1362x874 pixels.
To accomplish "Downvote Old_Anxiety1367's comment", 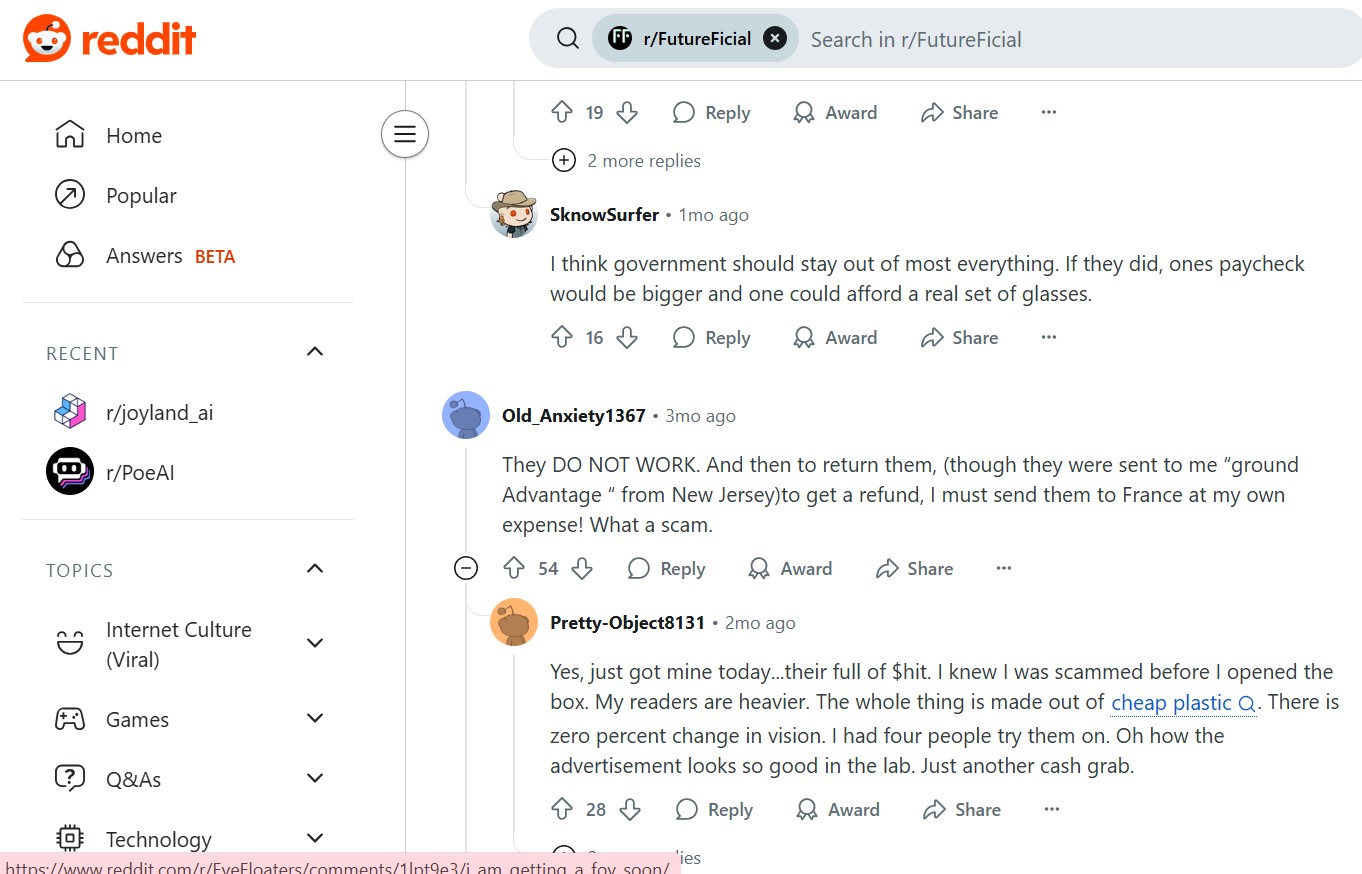I will pos(582,568).
